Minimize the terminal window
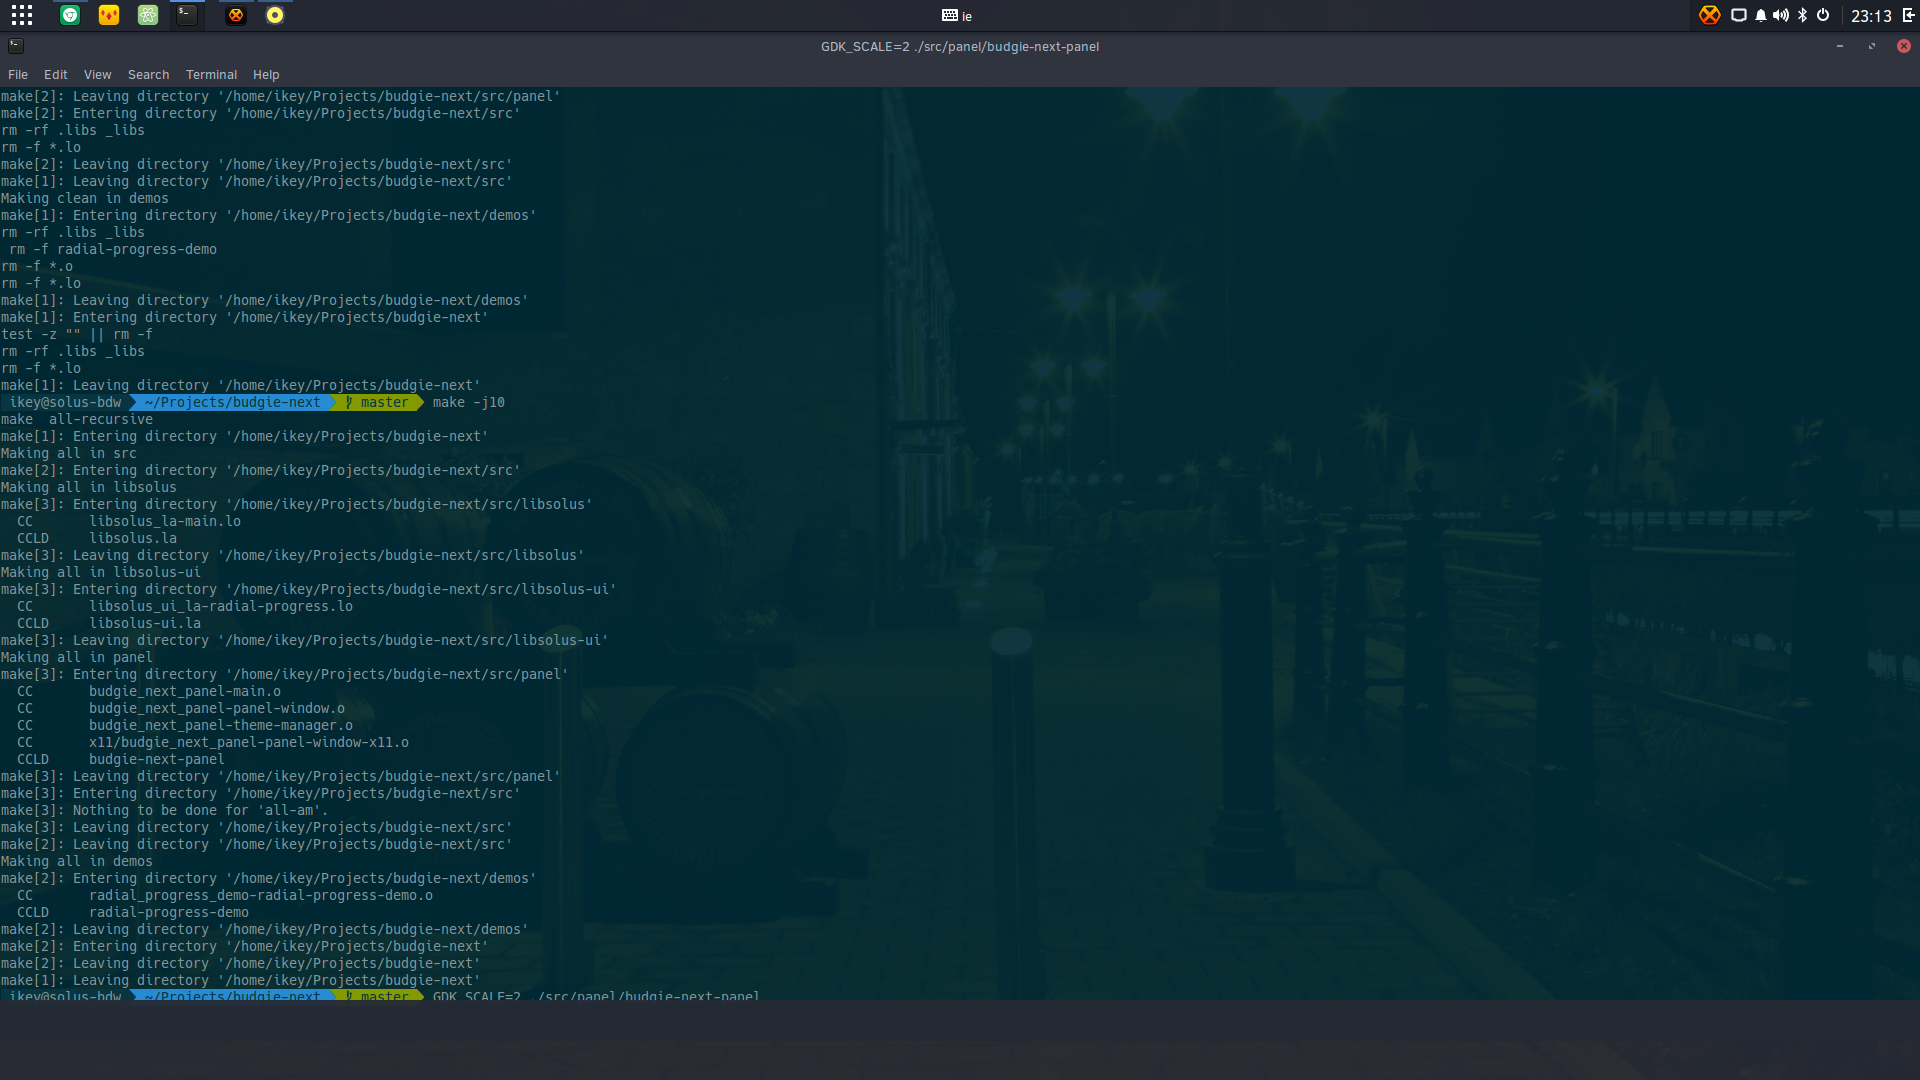 1840,46
